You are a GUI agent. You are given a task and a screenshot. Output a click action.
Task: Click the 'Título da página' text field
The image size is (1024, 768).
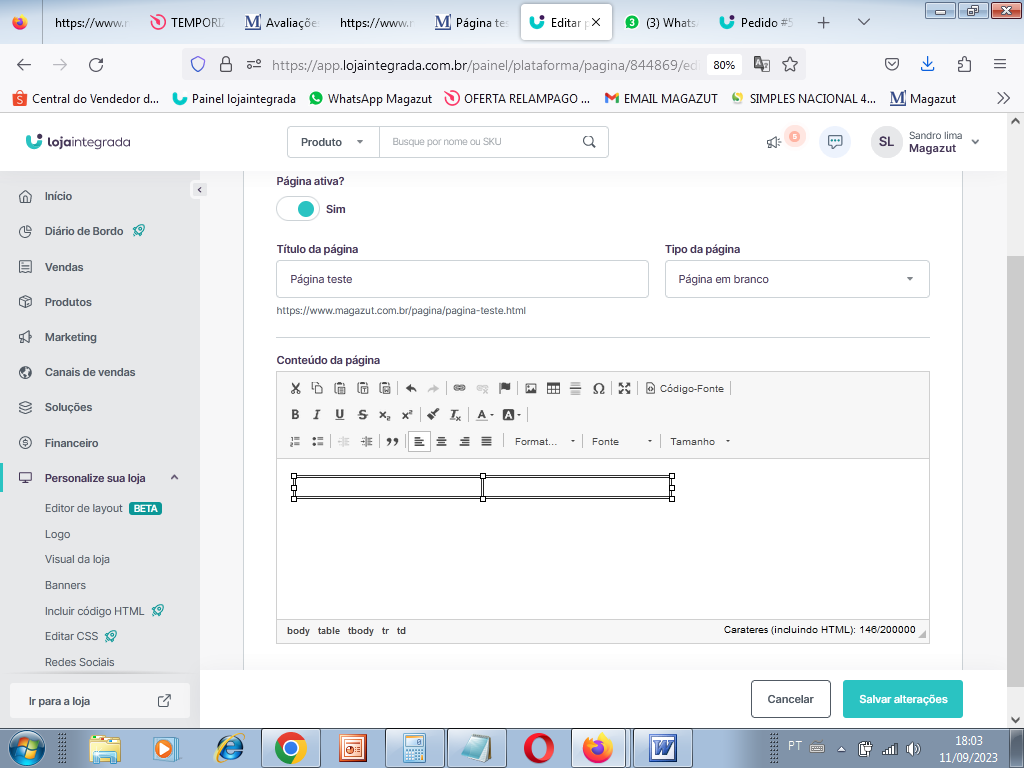[x=462, y=279]
